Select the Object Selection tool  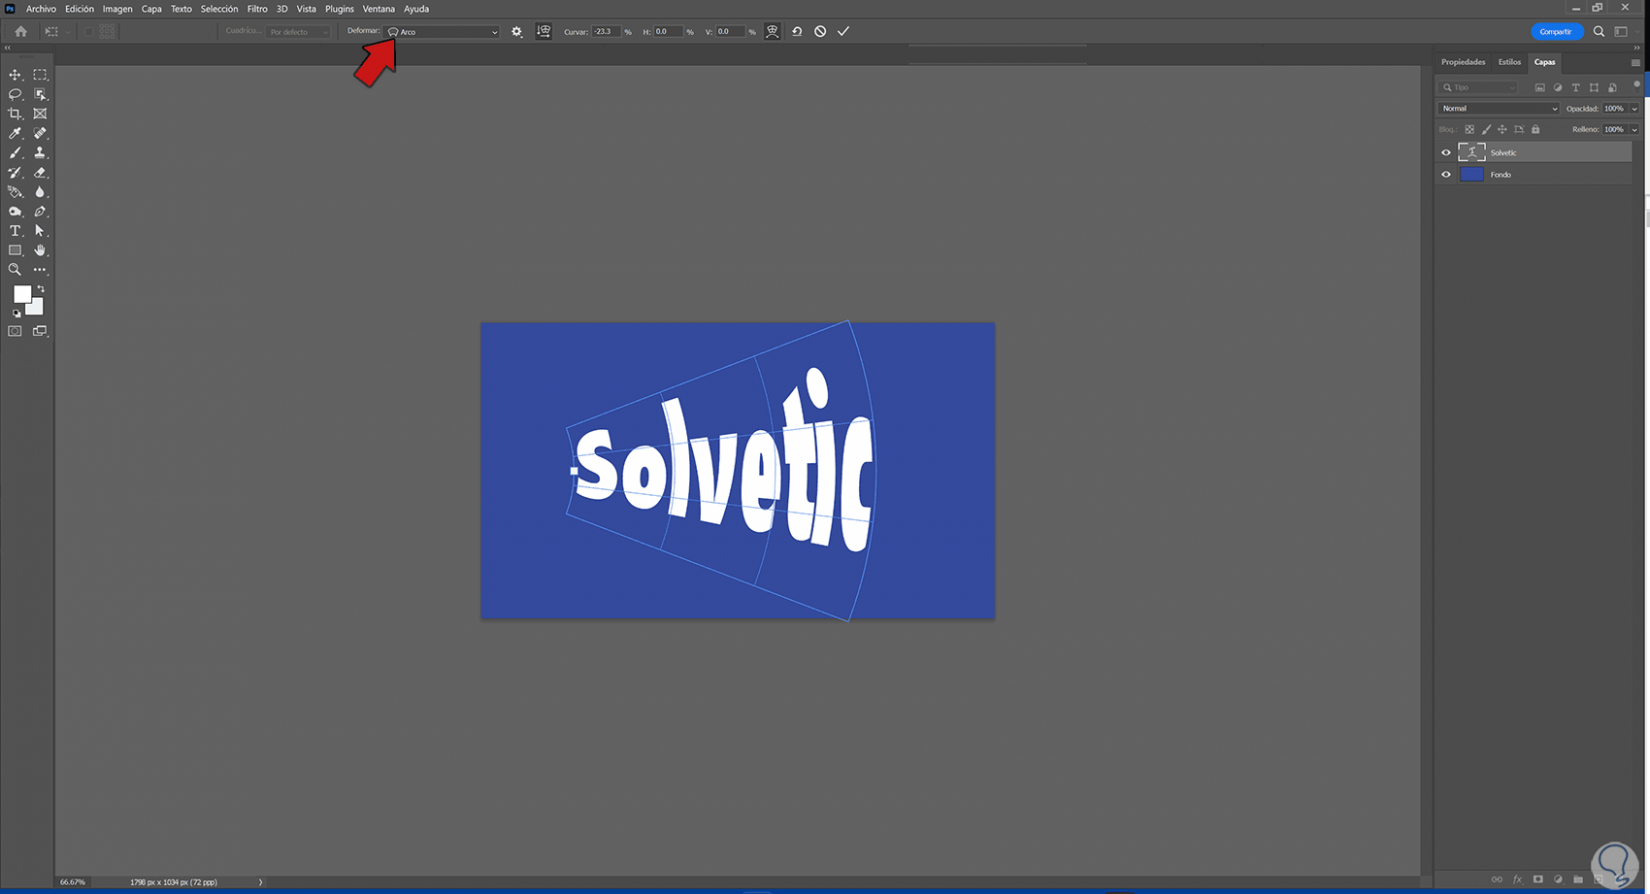click(40, 94)
